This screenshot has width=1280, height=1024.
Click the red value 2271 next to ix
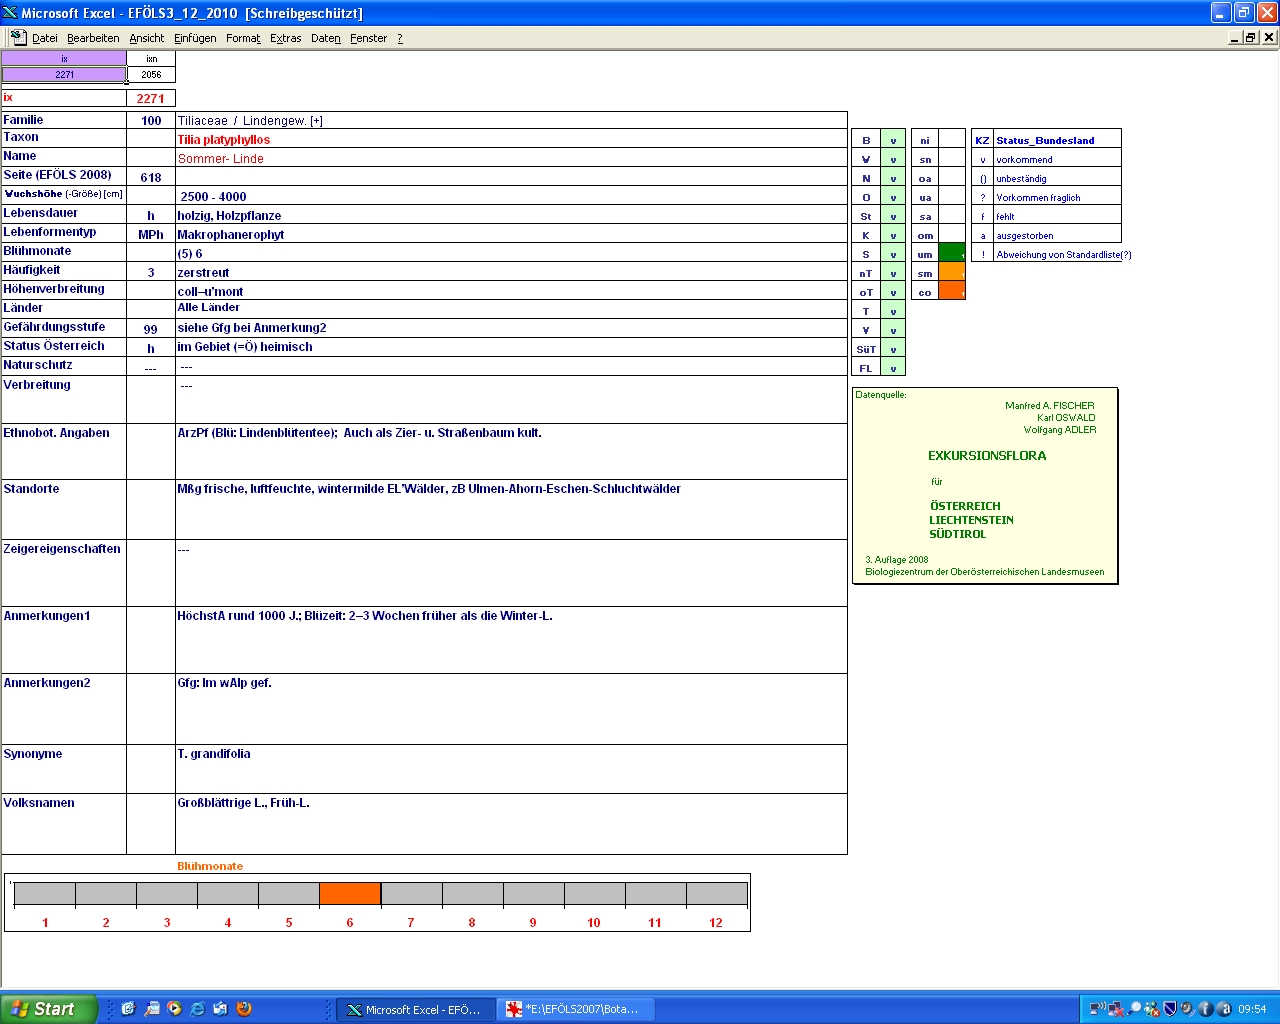tap(151, 98)
